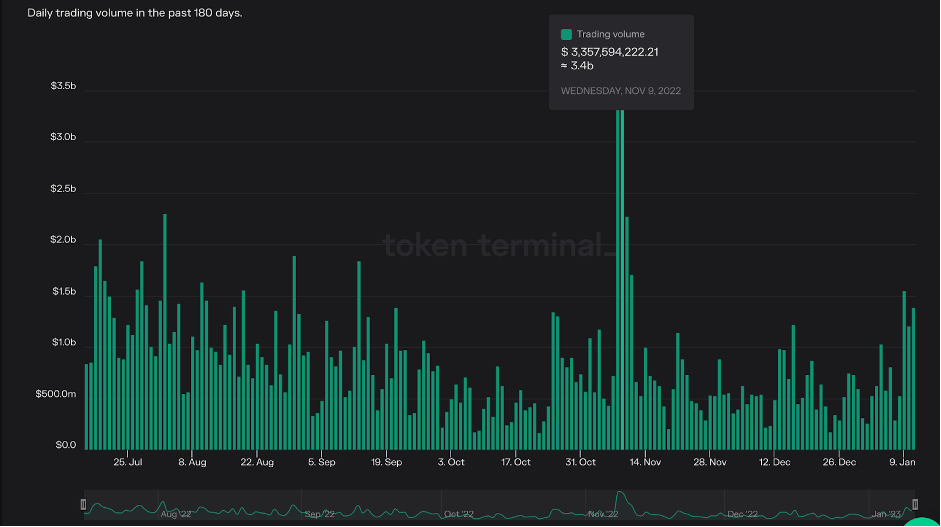Click the 3. Oct x-axis date label

451,462
